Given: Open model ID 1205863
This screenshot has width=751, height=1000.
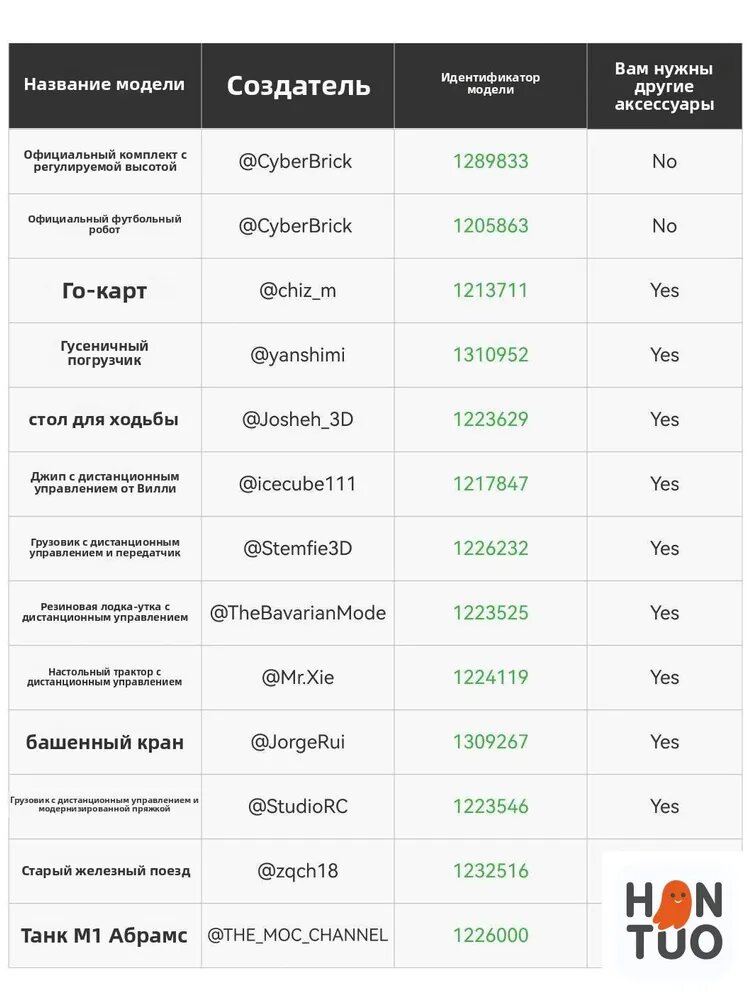Looking at the screenshot, I should (490, 226).
